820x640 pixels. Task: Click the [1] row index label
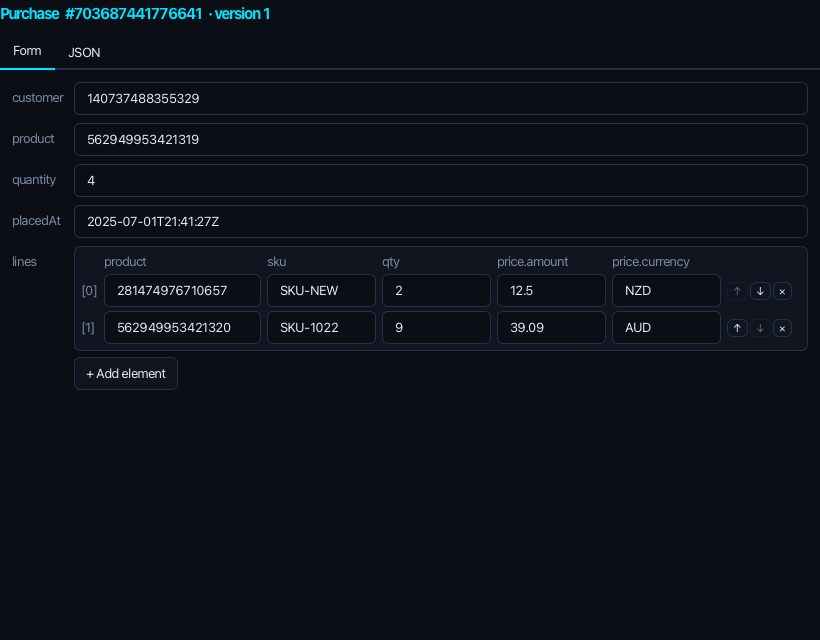point(88,328)
